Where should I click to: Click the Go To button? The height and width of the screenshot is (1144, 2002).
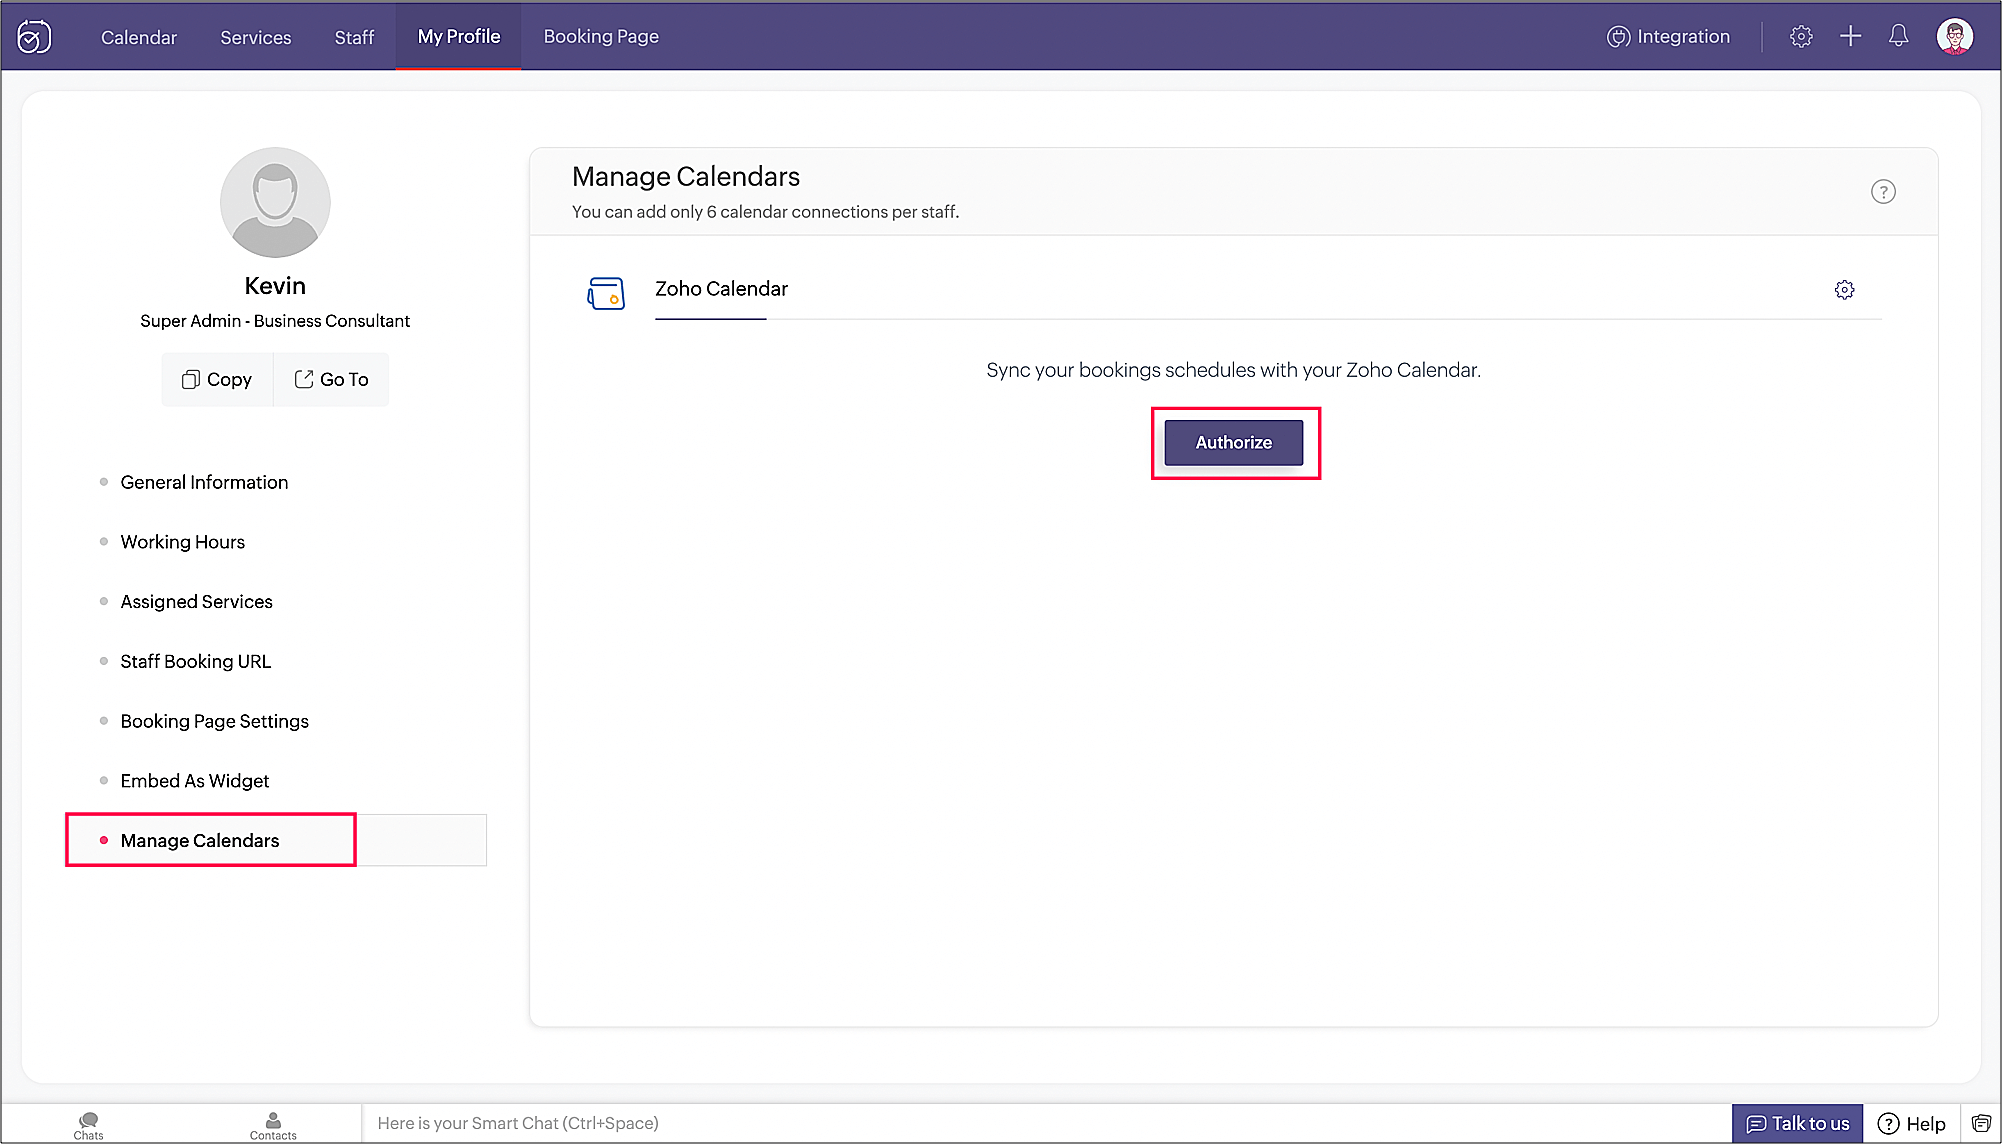tap(331, 380)
